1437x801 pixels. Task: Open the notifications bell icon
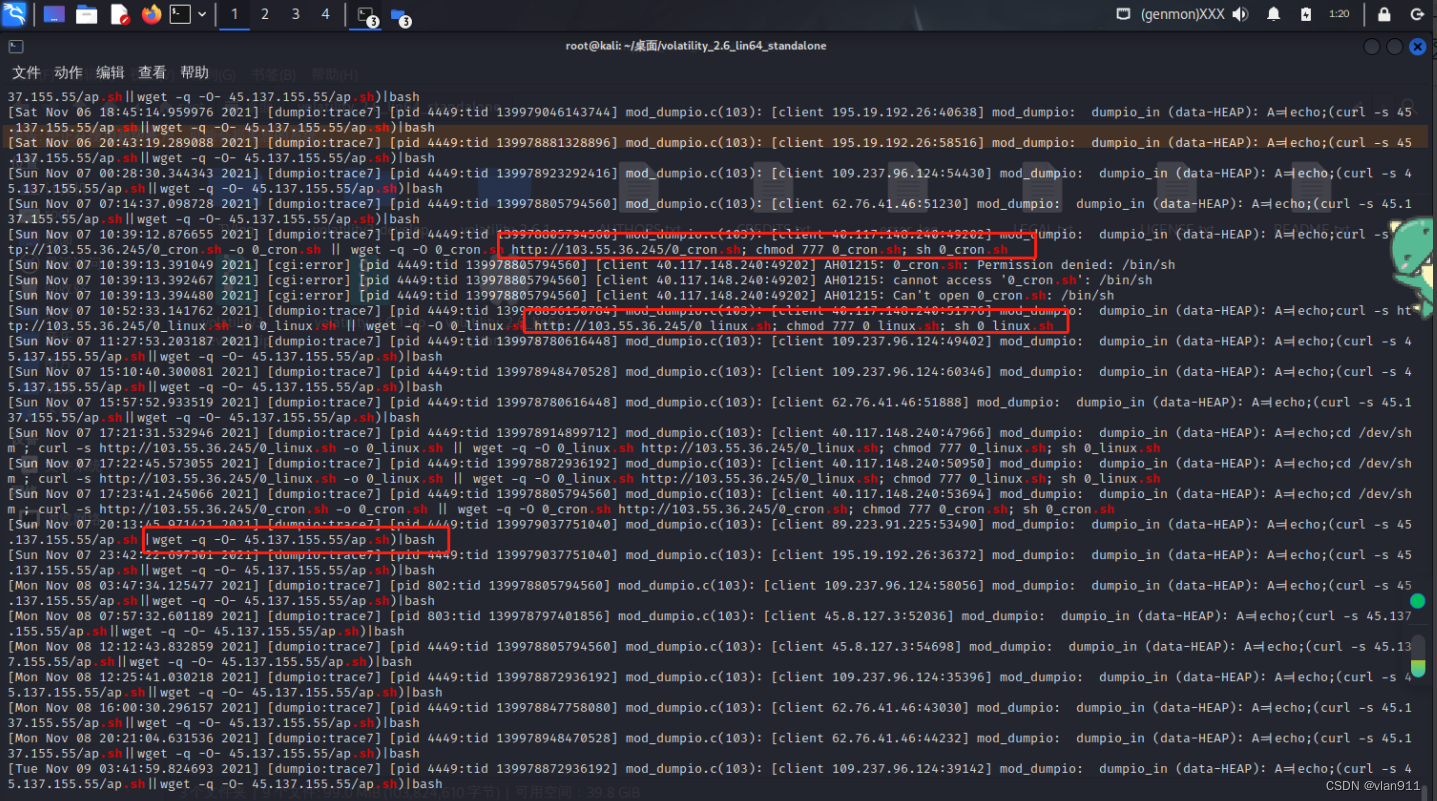[1273, 14]
